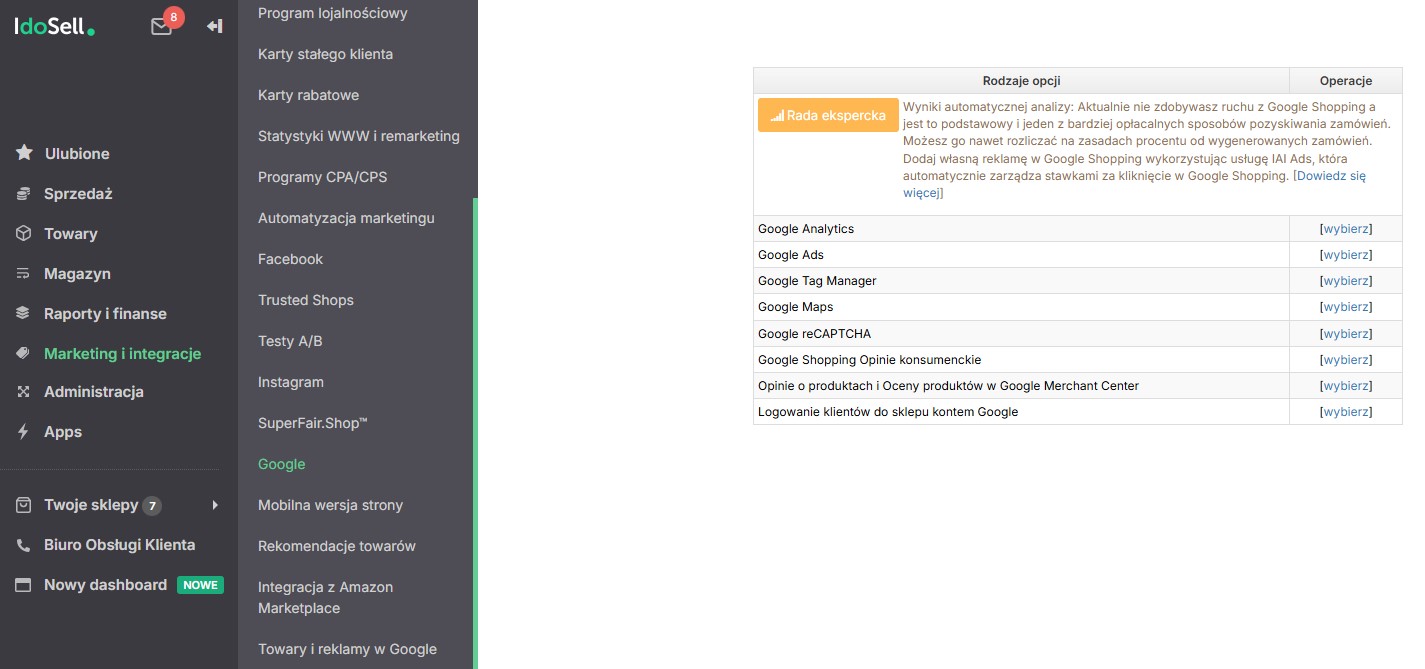Select wybierz next to Google reCAPTCHA
Screen dimensions: 1425x669
(1346, 334)
